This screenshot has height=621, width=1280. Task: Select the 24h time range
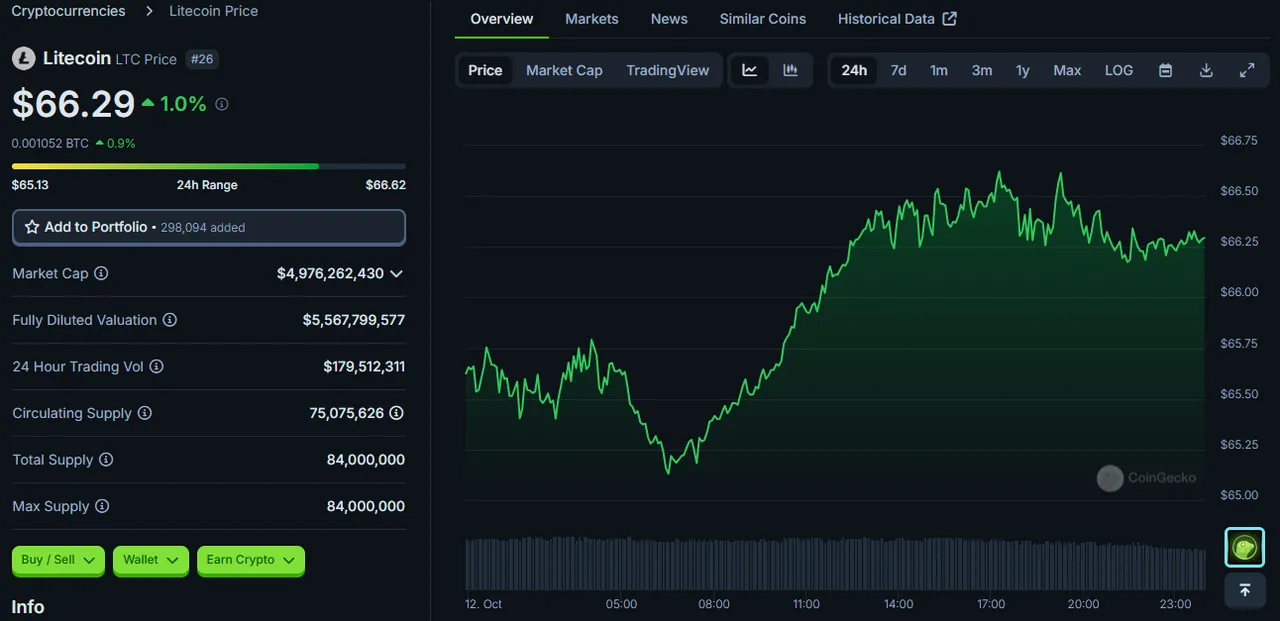pyautogui.click(x=854, y=70)
